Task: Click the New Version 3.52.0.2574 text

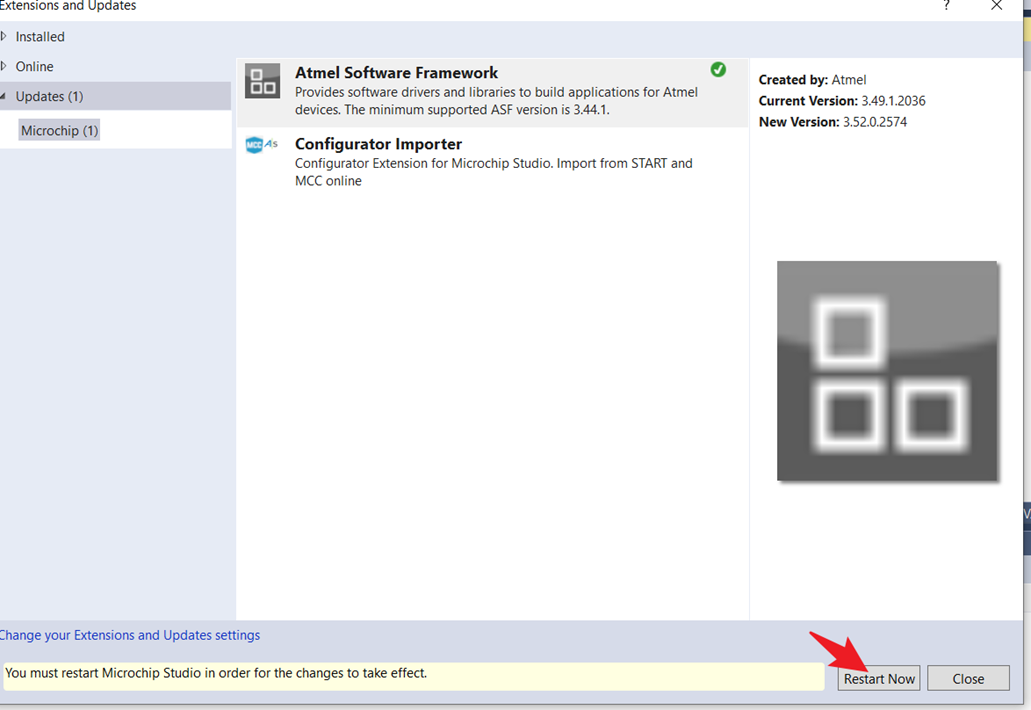Action: (x=832, y=122)
